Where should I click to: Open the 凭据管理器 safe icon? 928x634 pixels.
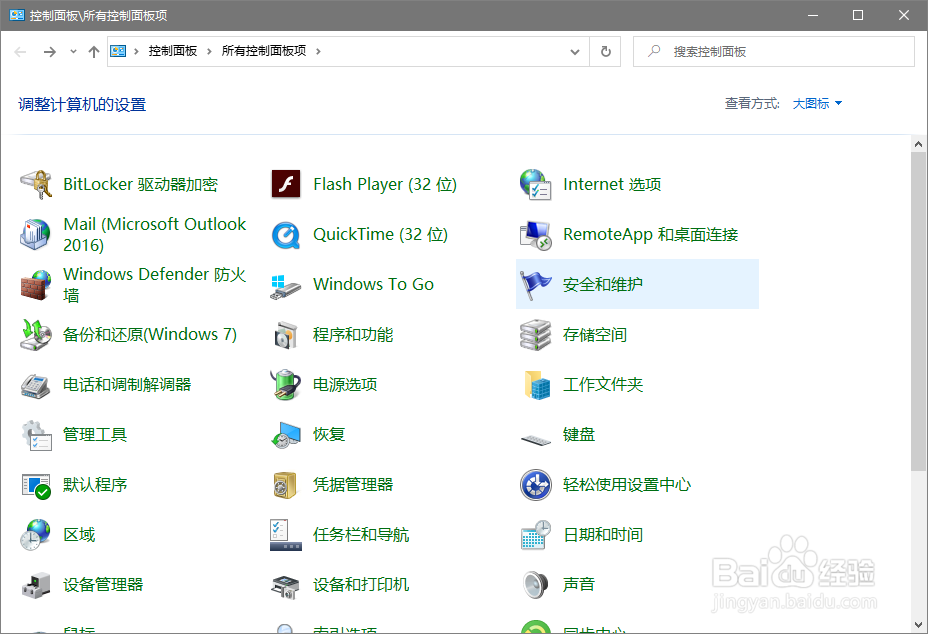point(286,485)
